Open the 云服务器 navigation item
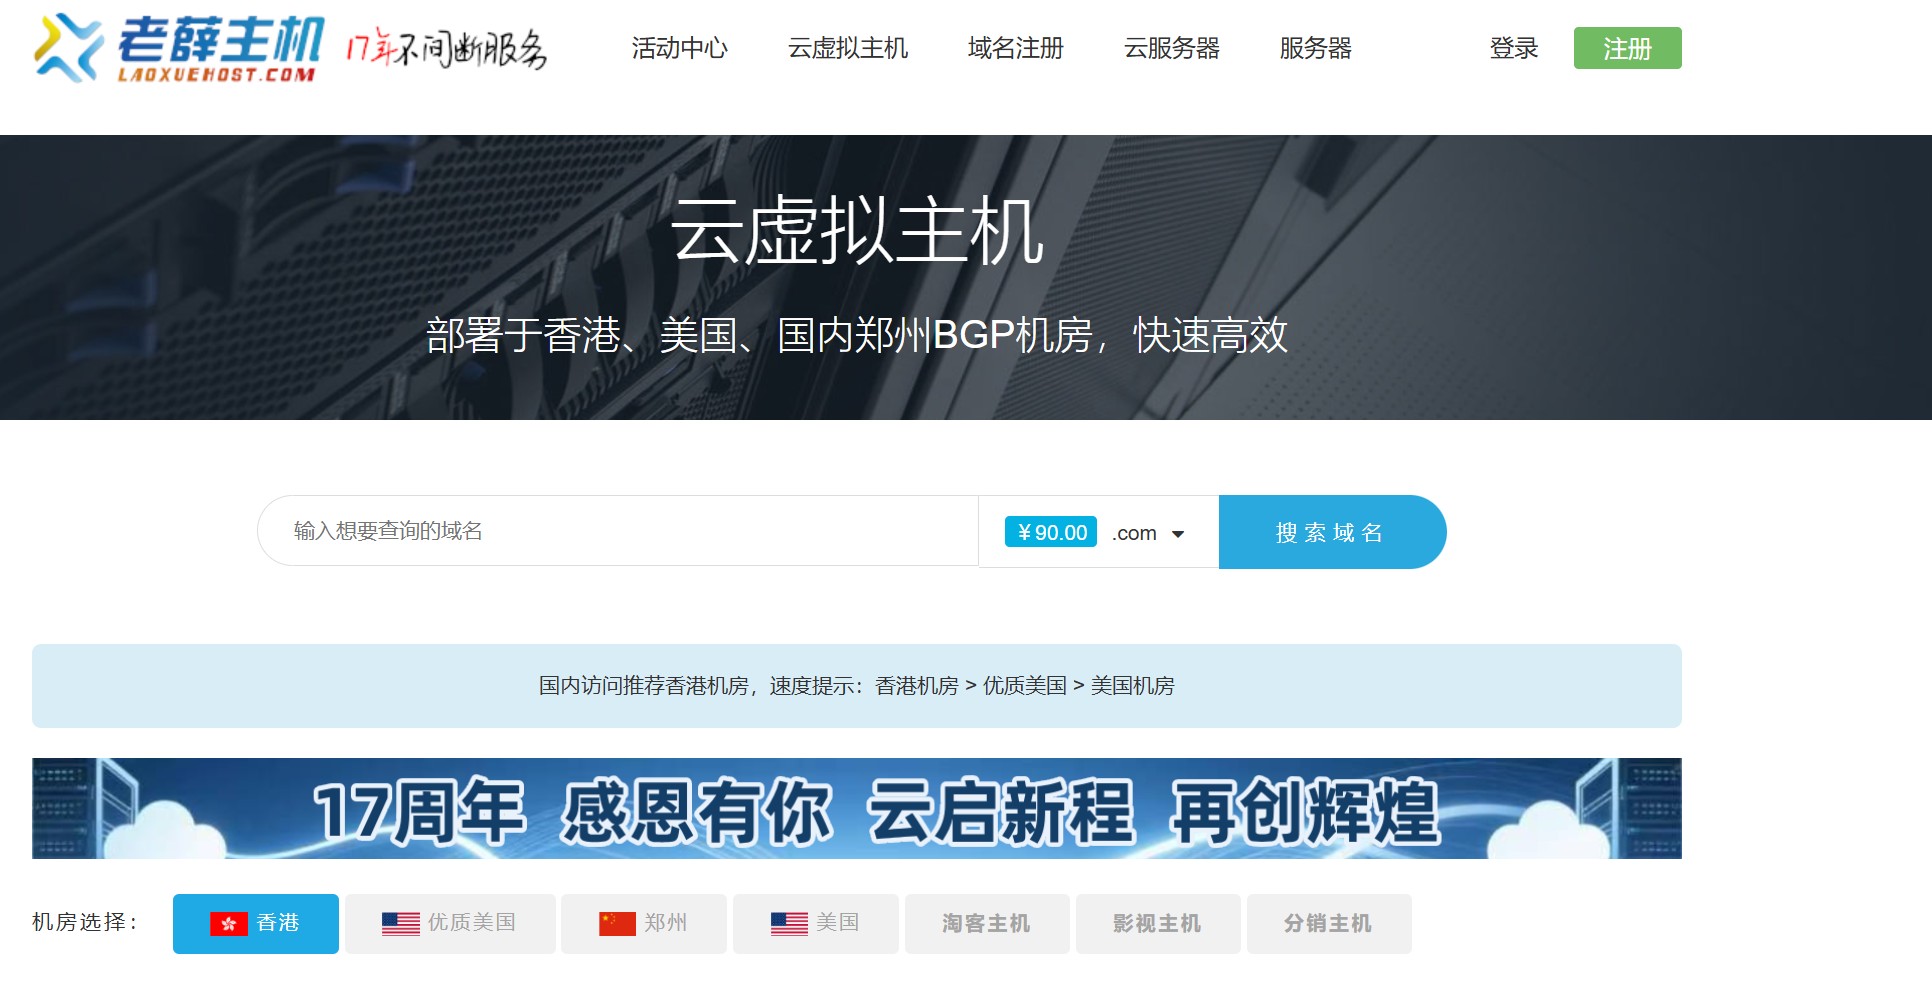The height and width of the screenshot is (1002, 1932). pyautogui.click(x=1171, y=48)
